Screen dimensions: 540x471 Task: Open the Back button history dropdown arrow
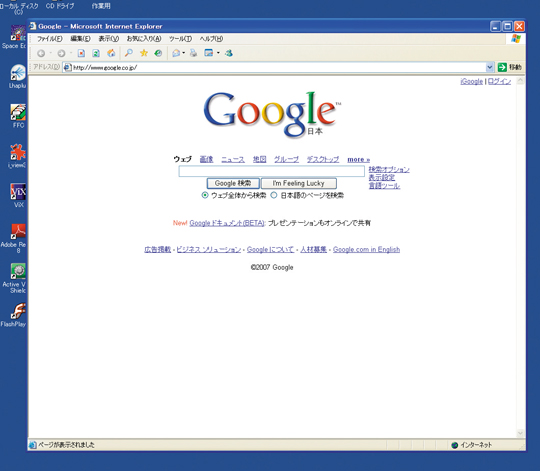tap(51, 53)
